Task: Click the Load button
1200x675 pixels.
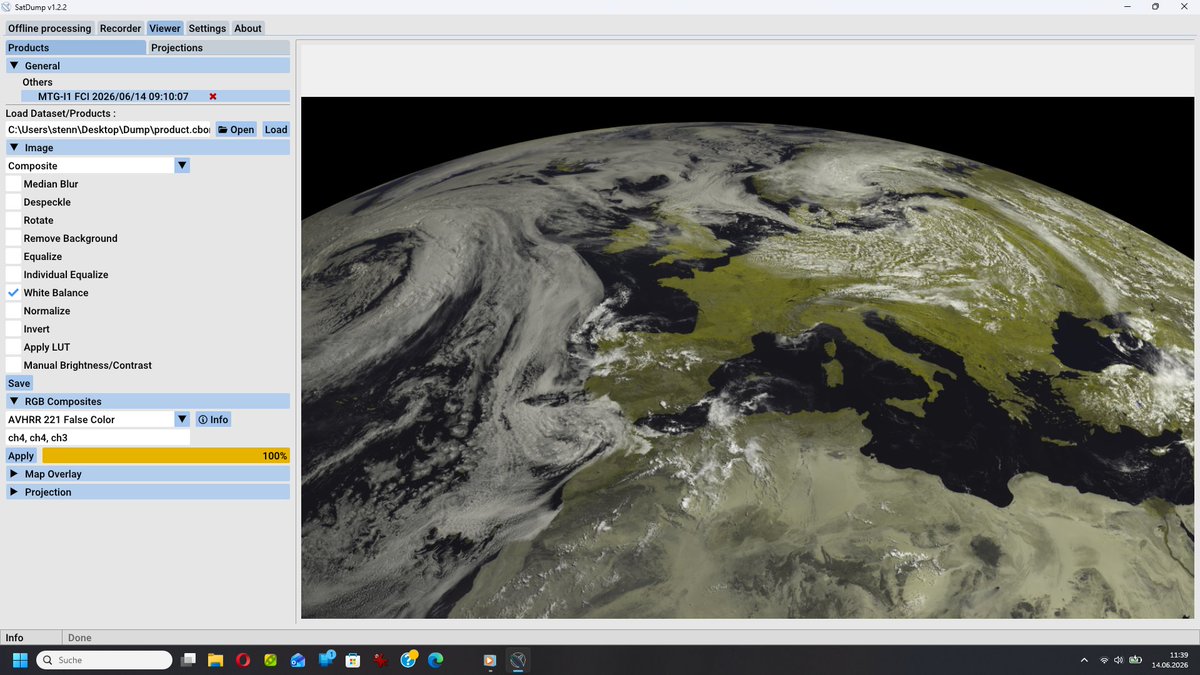Action: [276, 130]
